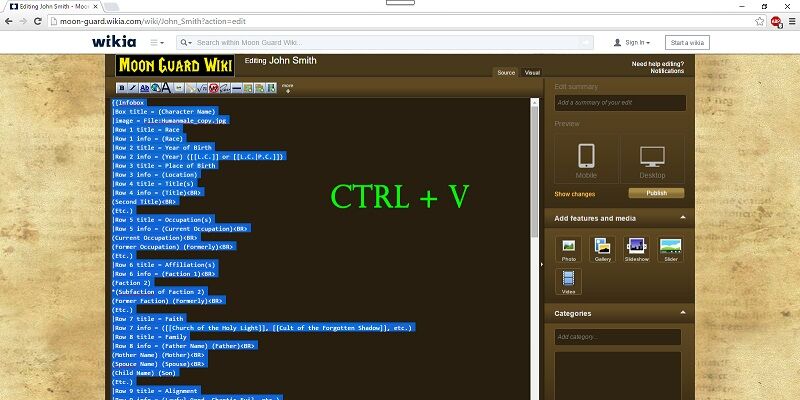Click the editor vertical scrollbar thumb
The width and height of the screenshot is (800, 400).
tap(534, 172)
